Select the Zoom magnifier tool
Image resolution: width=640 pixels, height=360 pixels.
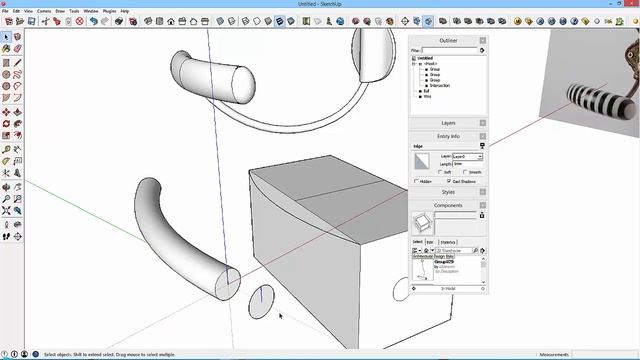(x=6, y=199)
